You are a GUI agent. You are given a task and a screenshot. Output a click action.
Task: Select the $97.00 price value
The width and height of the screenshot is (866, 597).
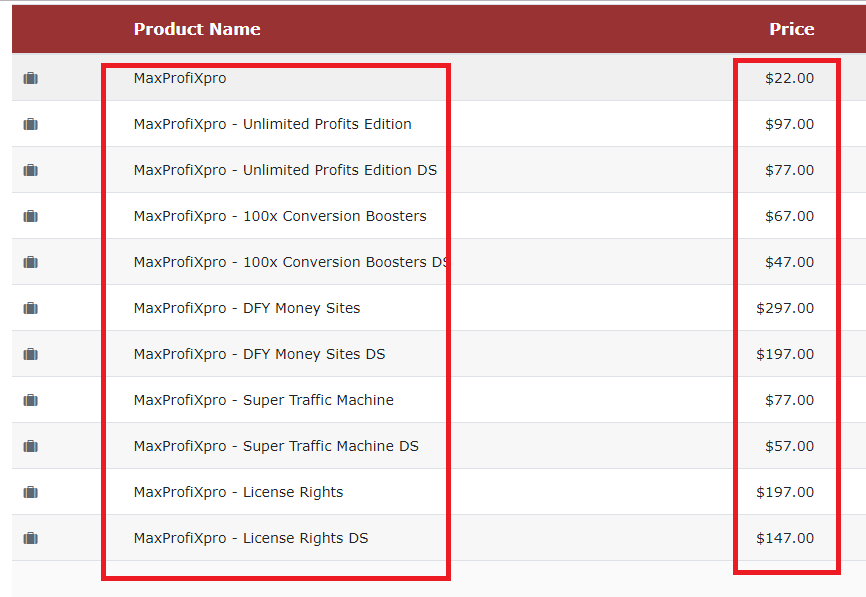coord(789,124)
